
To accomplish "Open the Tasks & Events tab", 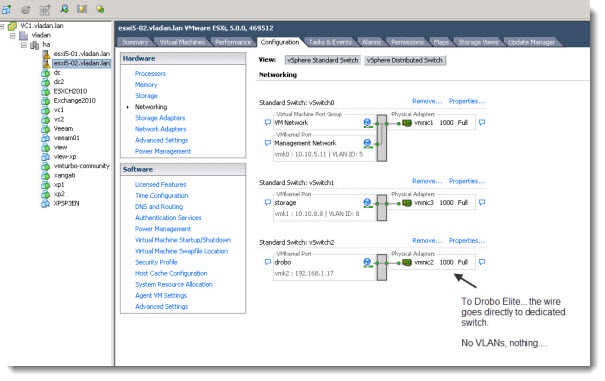I will [330, 42].
